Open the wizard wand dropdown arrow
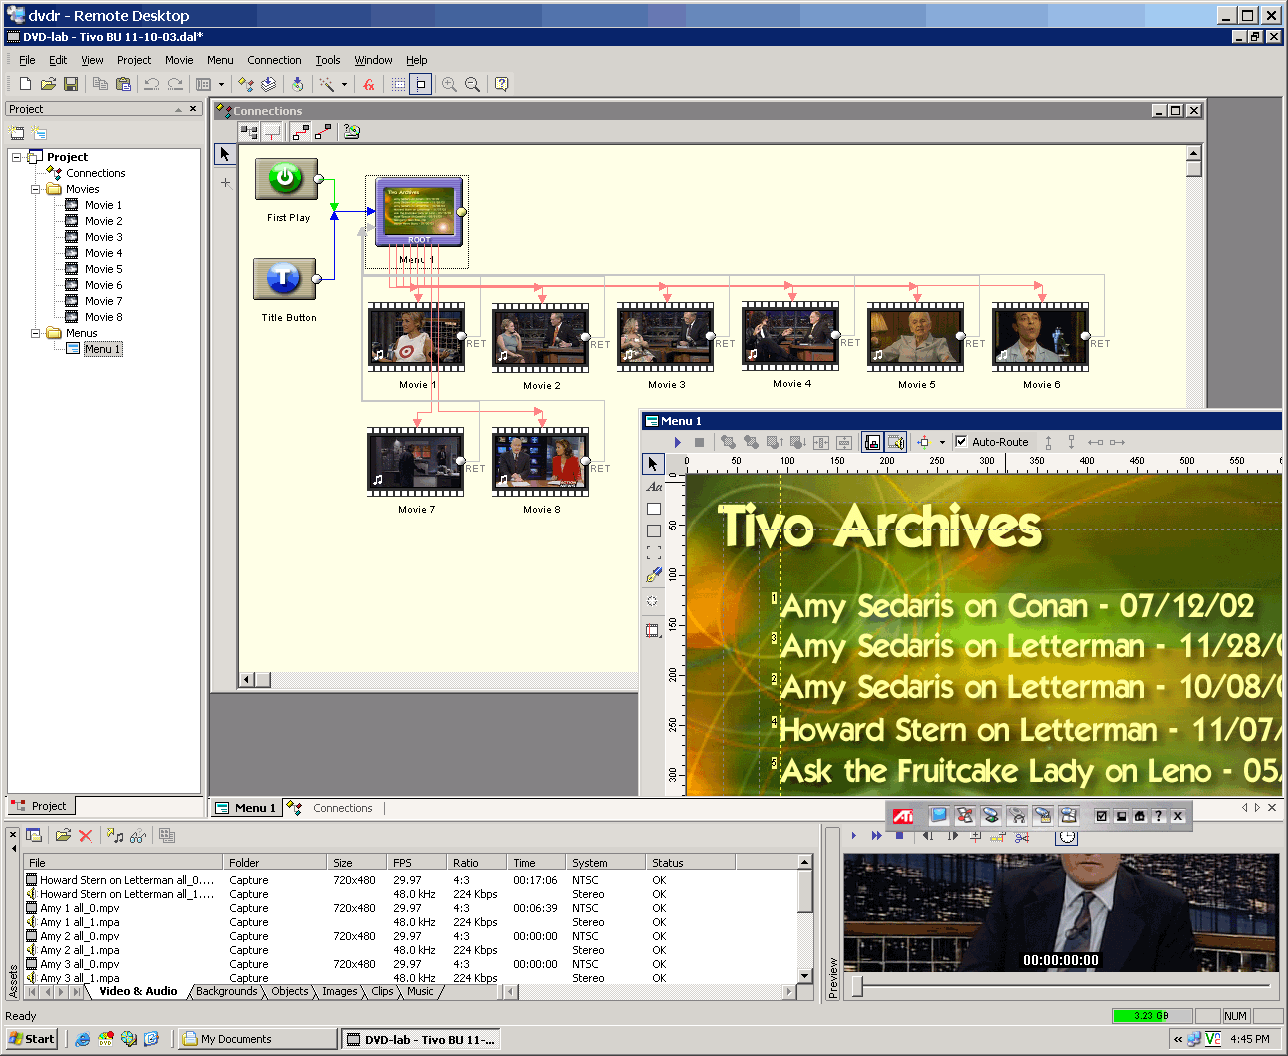Image resolution: width=1288 pixels, height=1056 pixels. [x=344, y=85]
